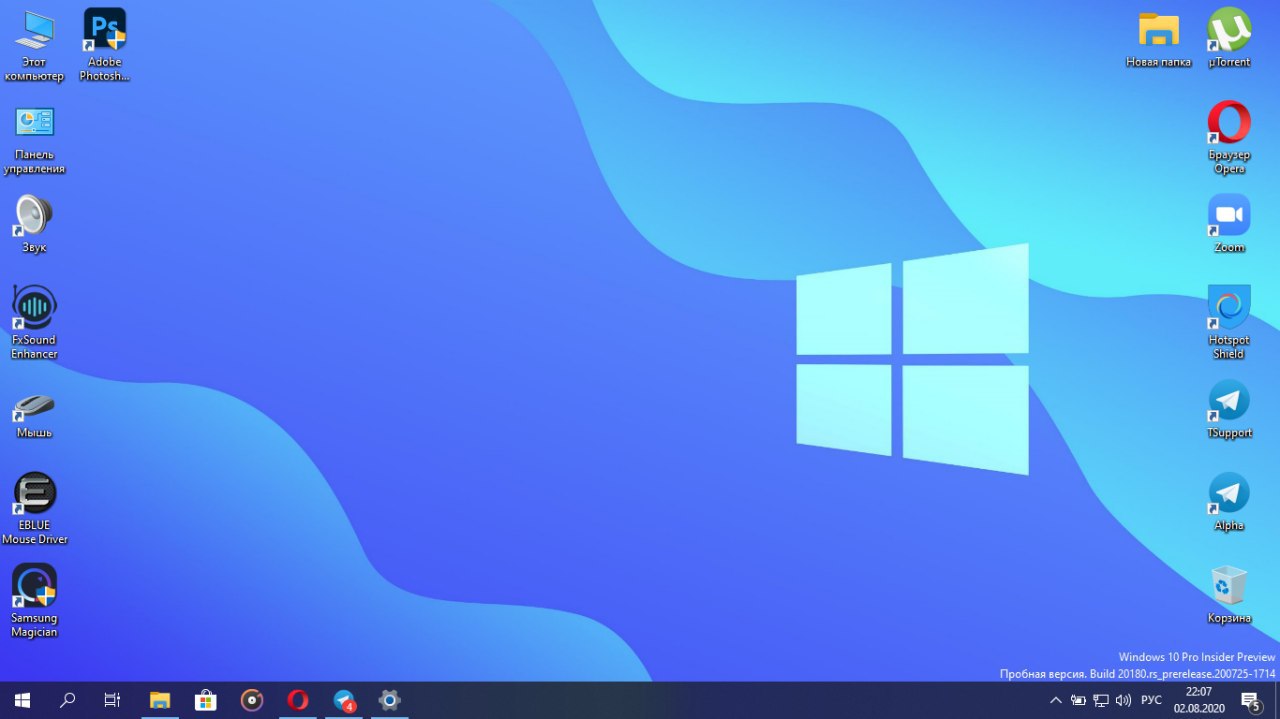This screenshot has width=1280, height=719.
Task: Open File Explorer from the taskbar
Action: (x=160, y=700)
